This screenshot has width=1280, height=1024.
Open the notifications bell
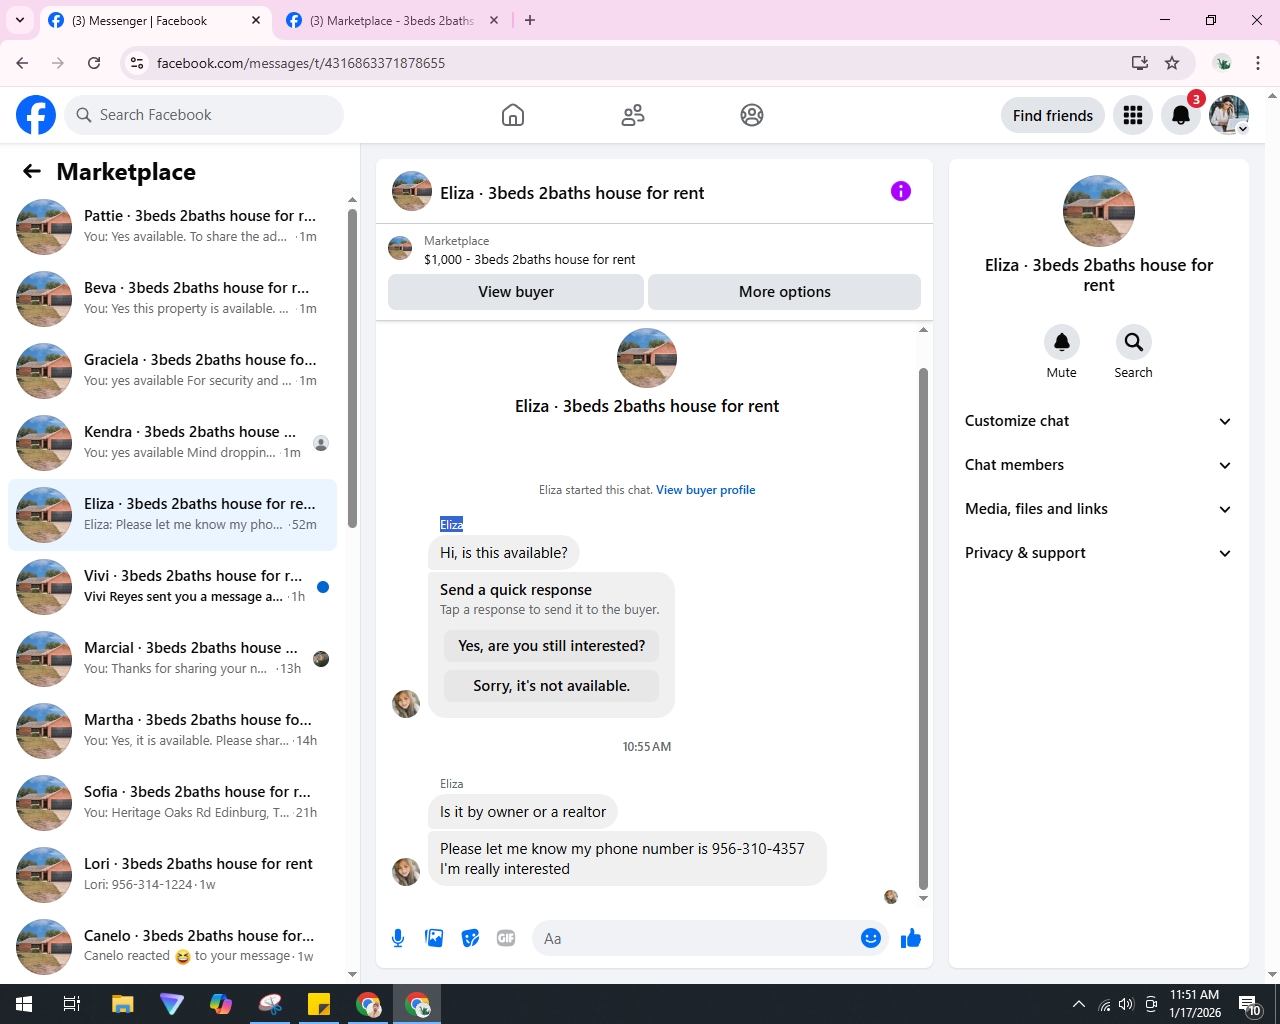tap(1181, 115)
